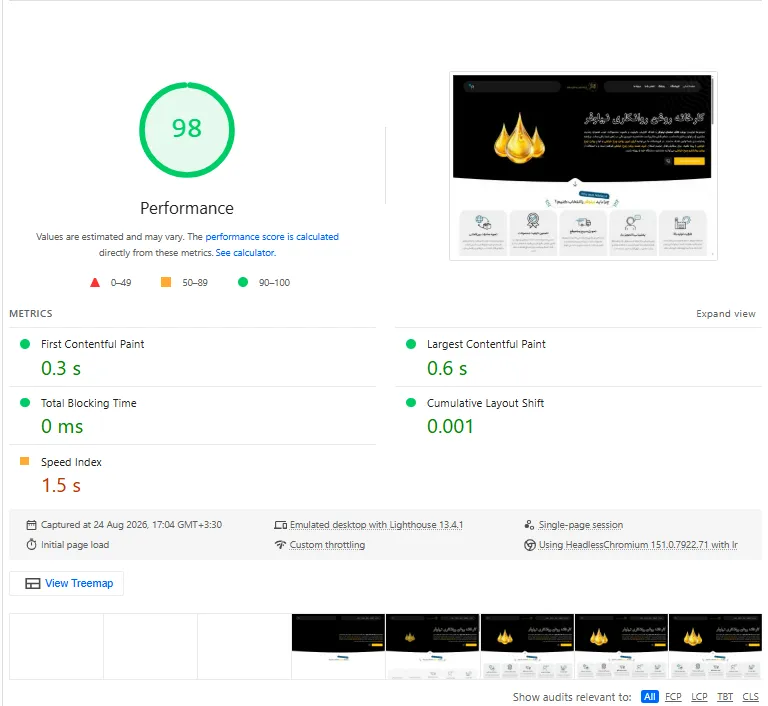Click the green dot for Largest Contentful Paint

tap(411, 344)
